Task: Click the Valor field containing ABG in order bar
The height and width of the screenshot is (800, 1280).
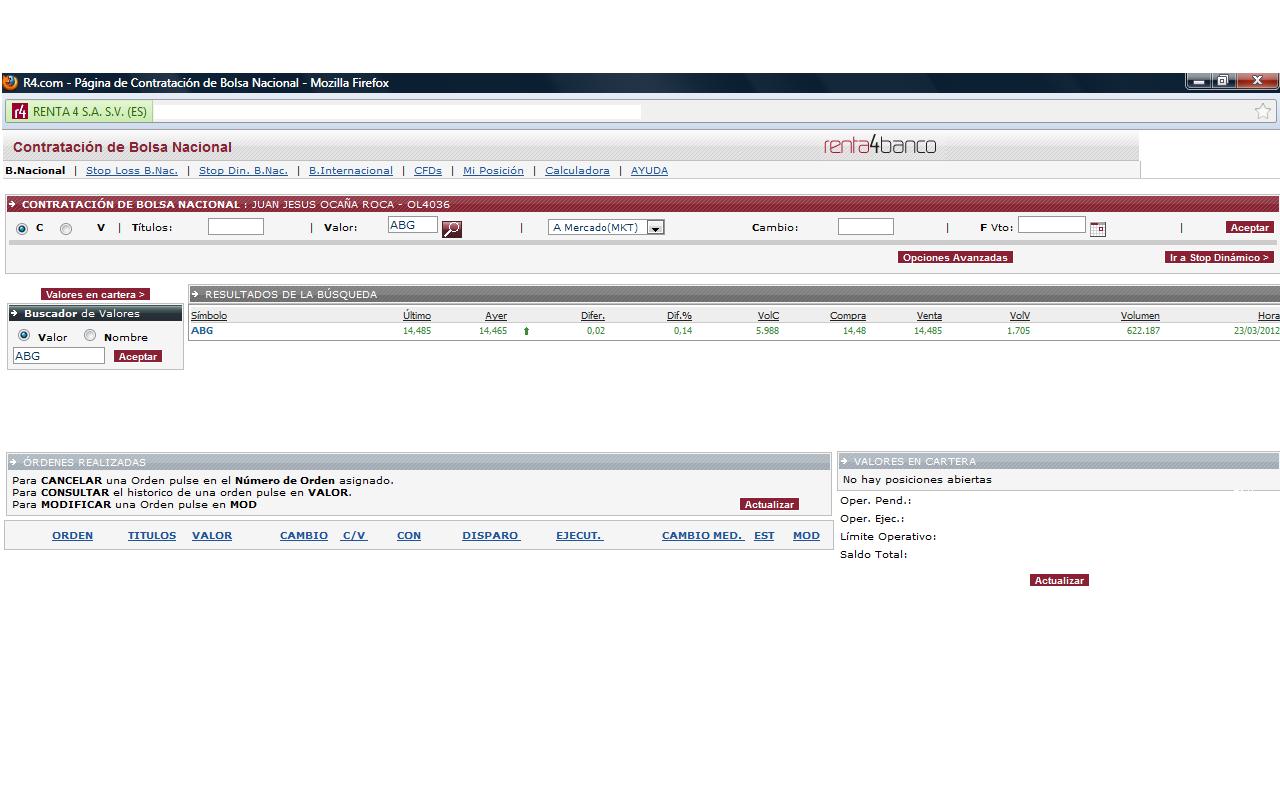Action: 413,225
